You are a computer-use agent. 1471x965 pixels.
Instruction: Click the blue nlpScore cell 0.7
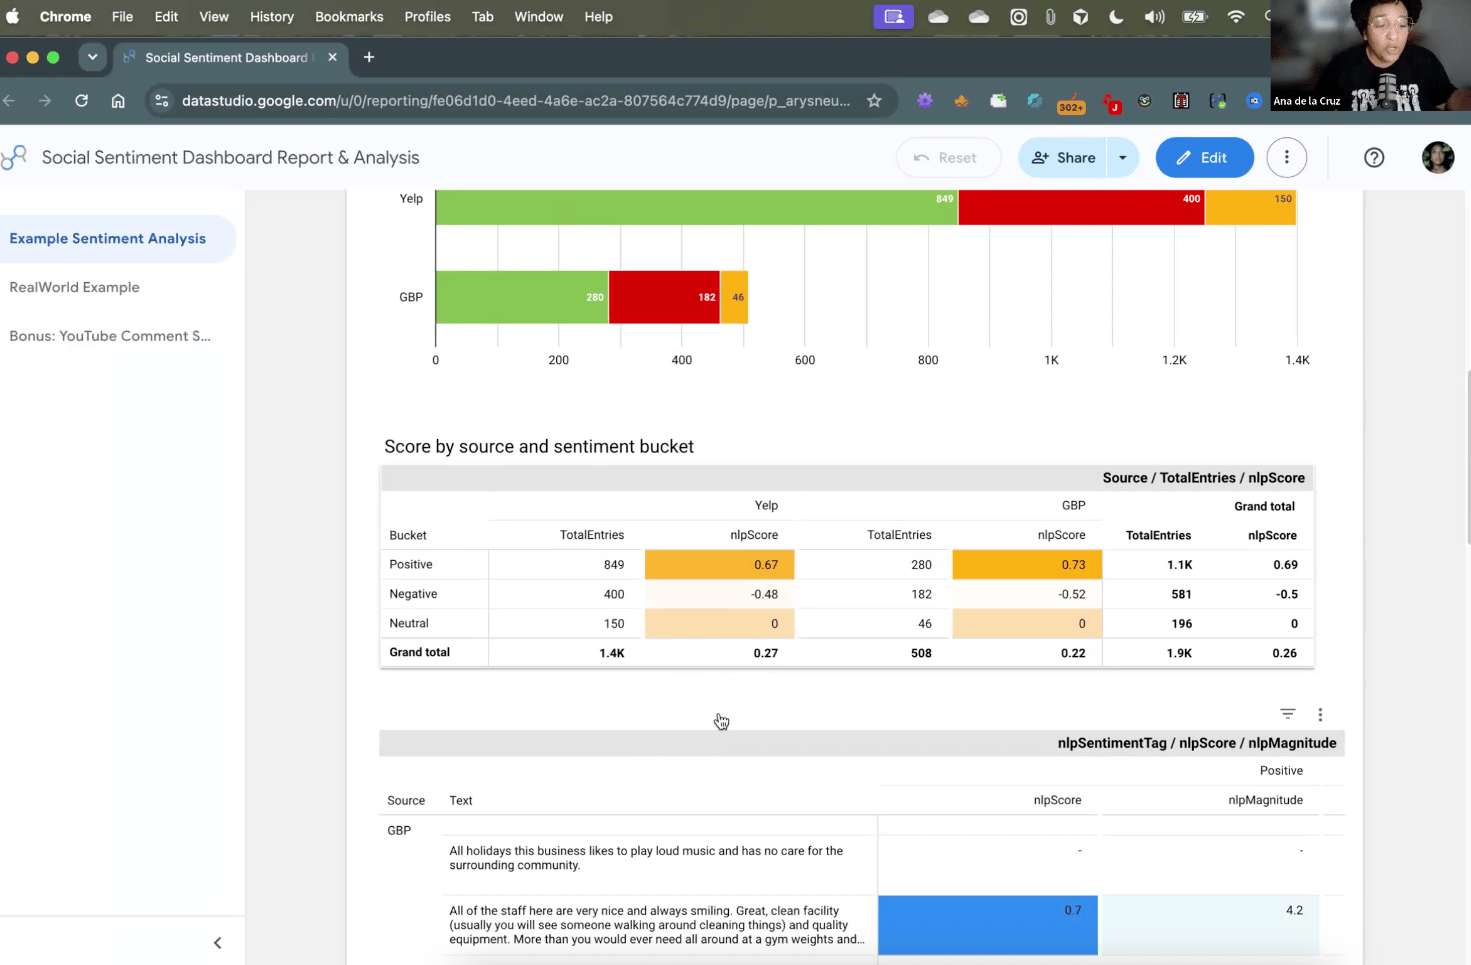coord(988,925)
